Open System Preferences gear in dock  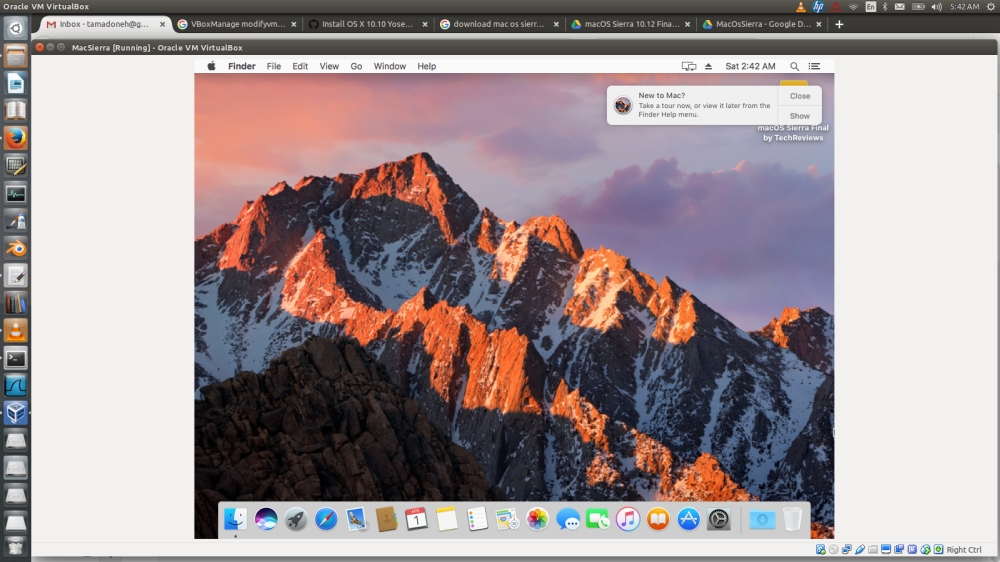[719, 519]
